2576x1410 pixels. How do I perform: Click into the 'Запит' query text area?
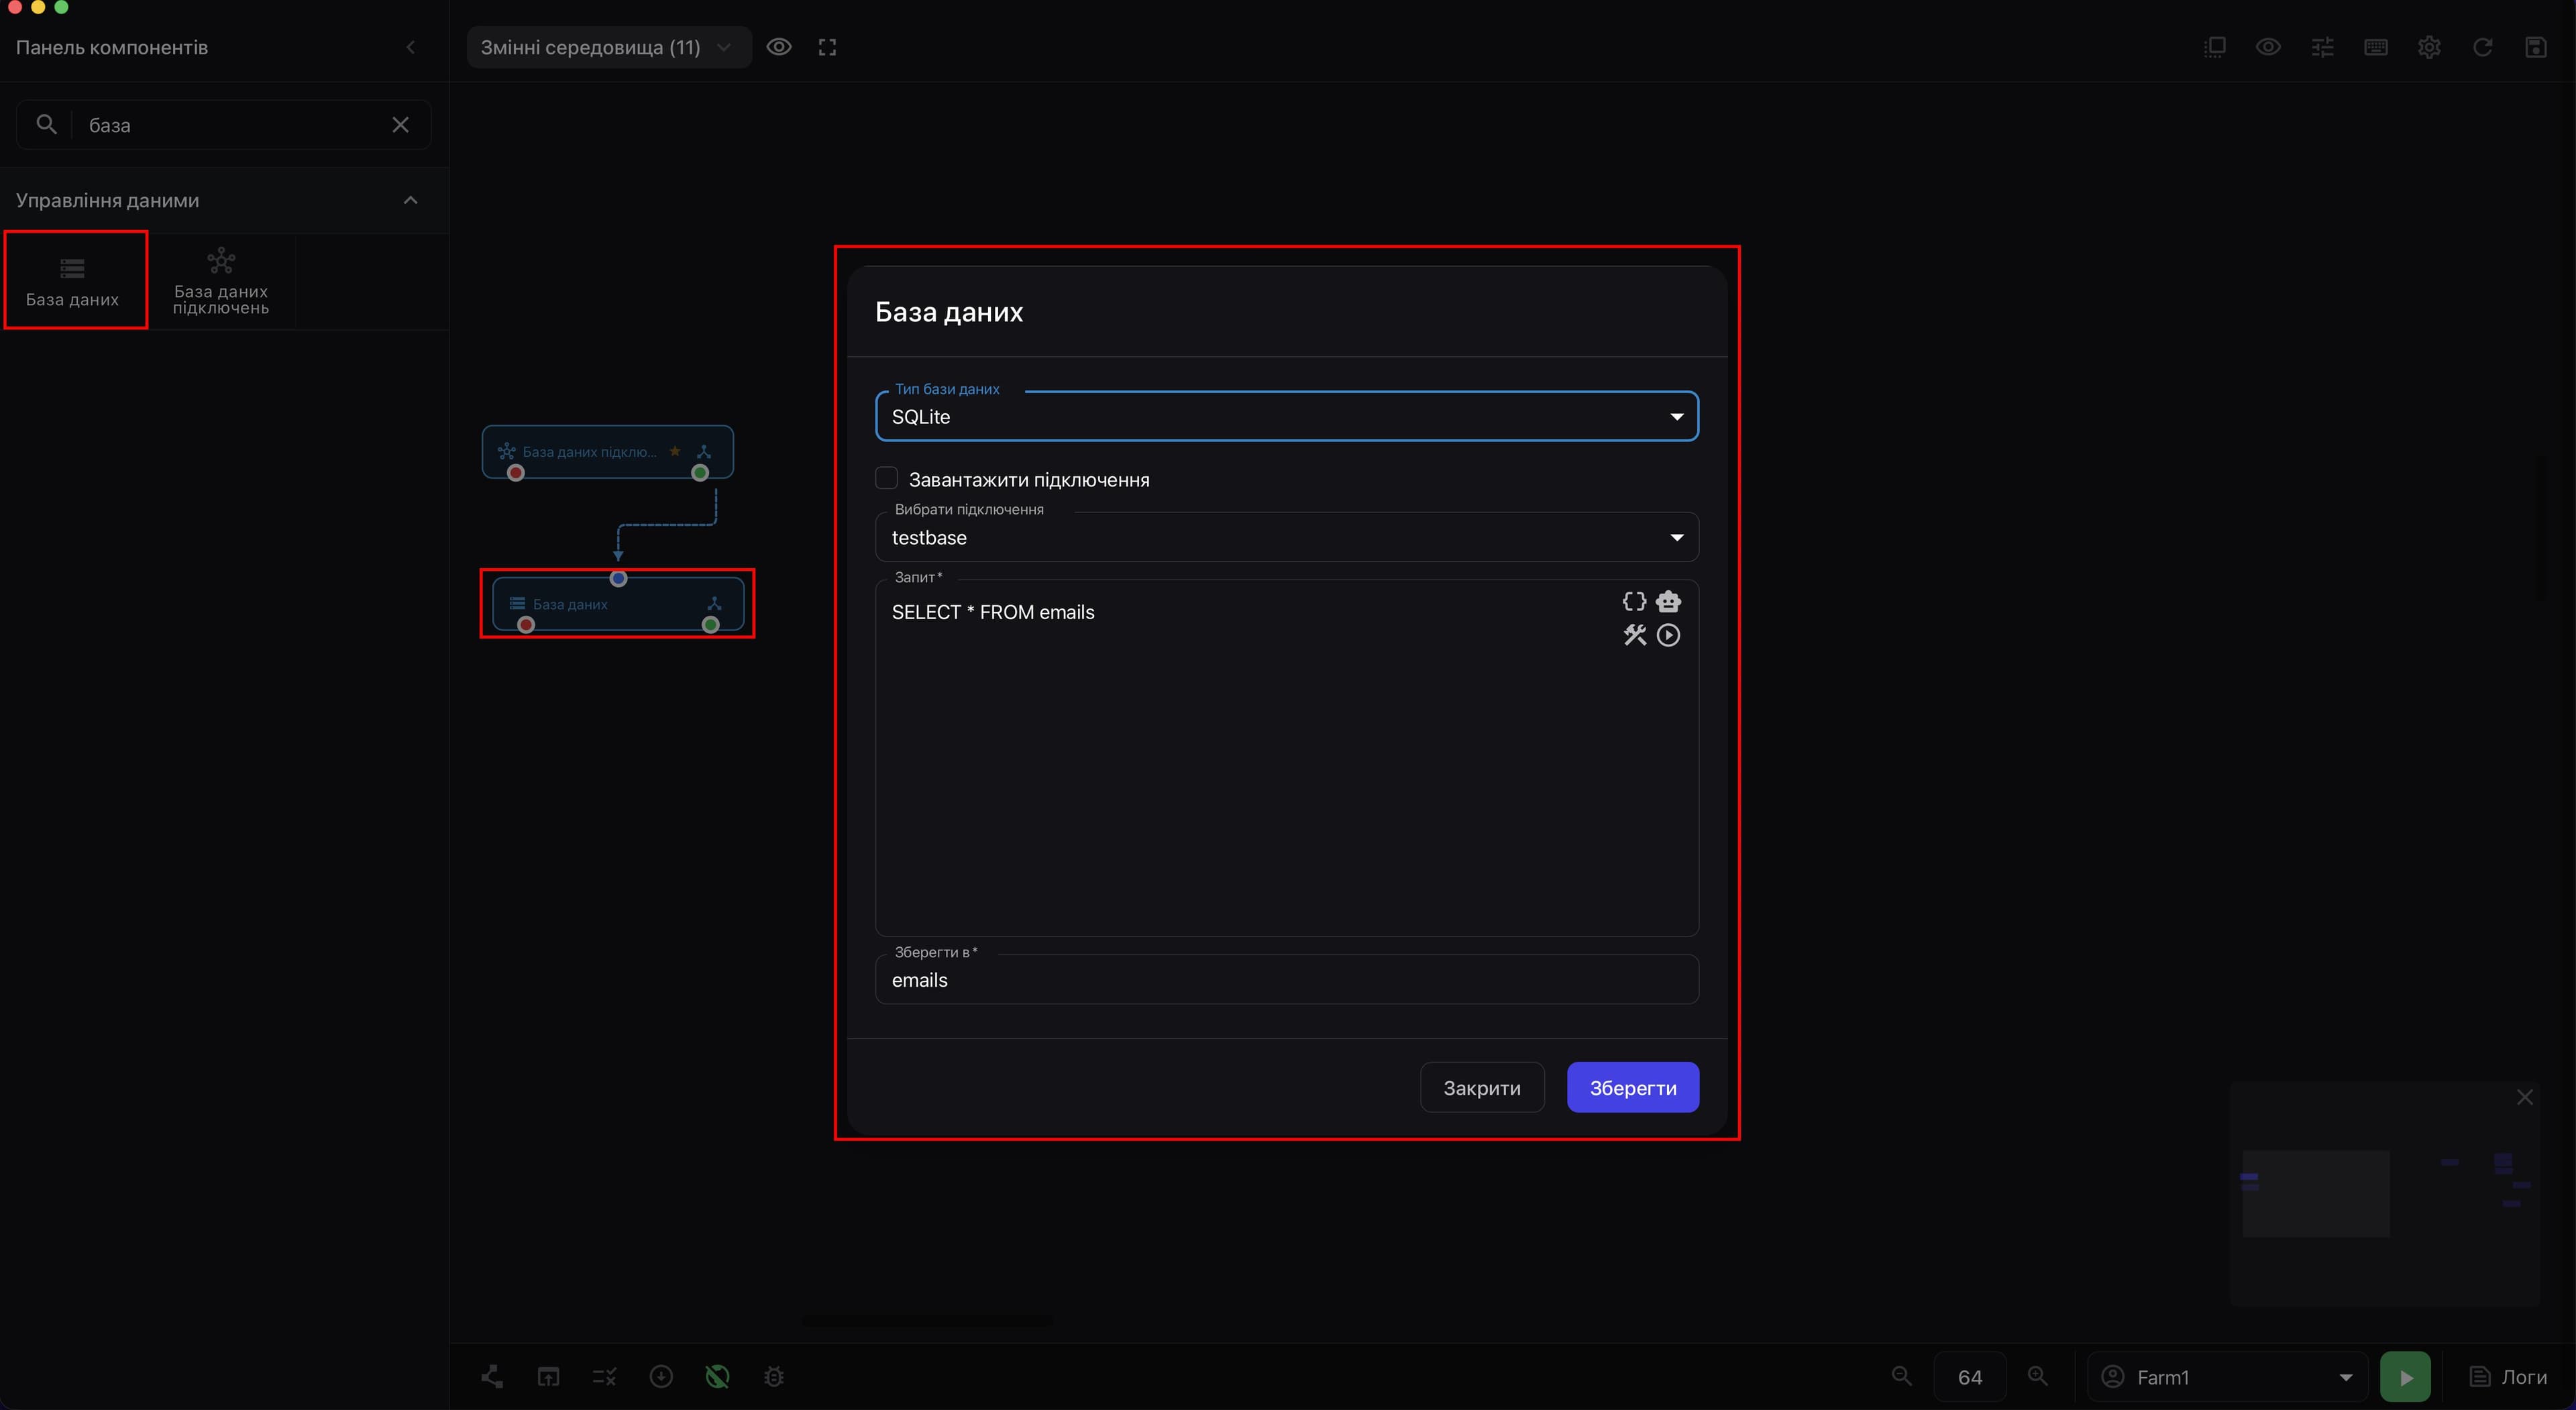(x=1286, y=757)
